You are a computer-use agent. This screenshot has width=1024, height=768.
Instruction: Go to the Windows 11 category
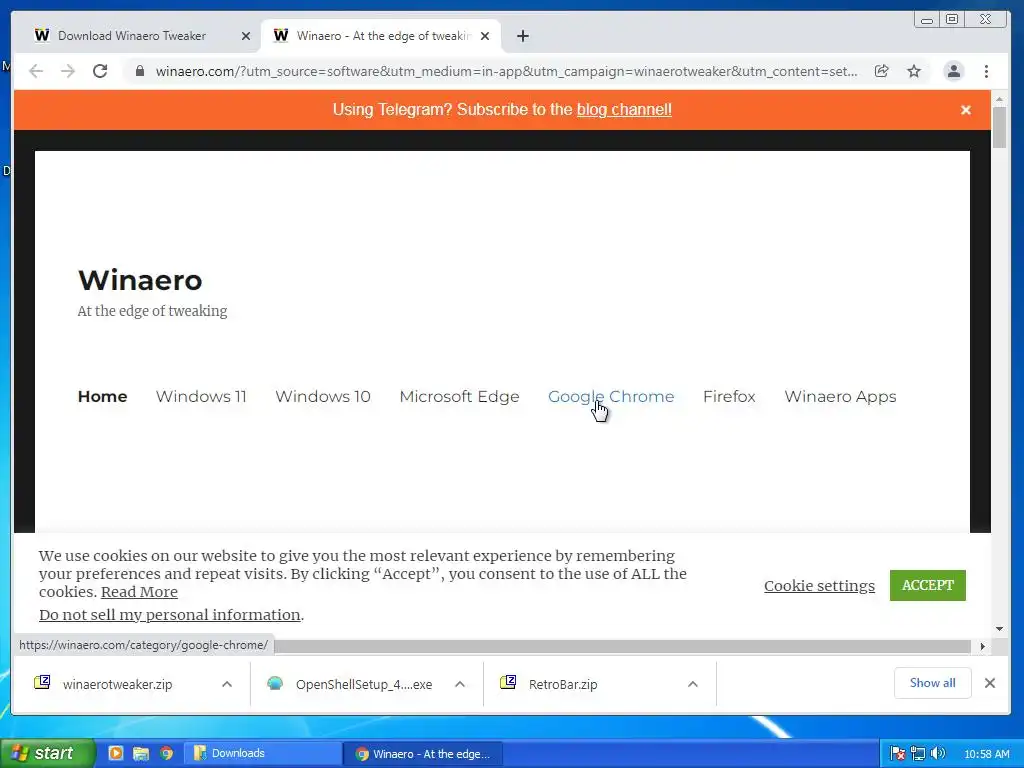[x=201, y=396]
